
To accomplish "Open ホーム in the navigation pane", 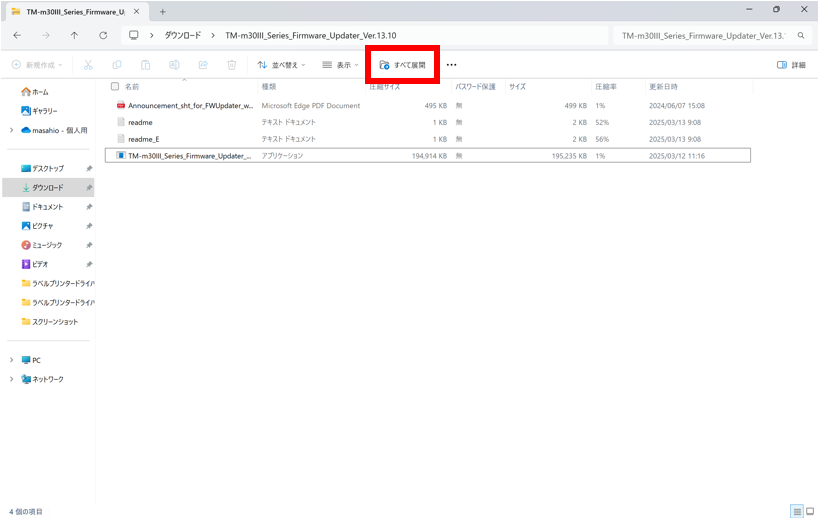I will (35, 92).
